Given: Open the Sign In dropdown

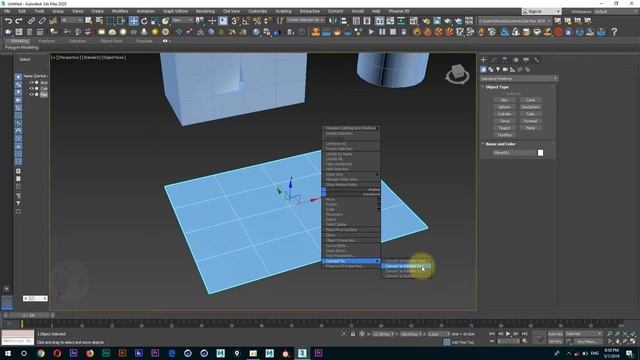Looking at the screenshot, I should [x=541, y=11].
